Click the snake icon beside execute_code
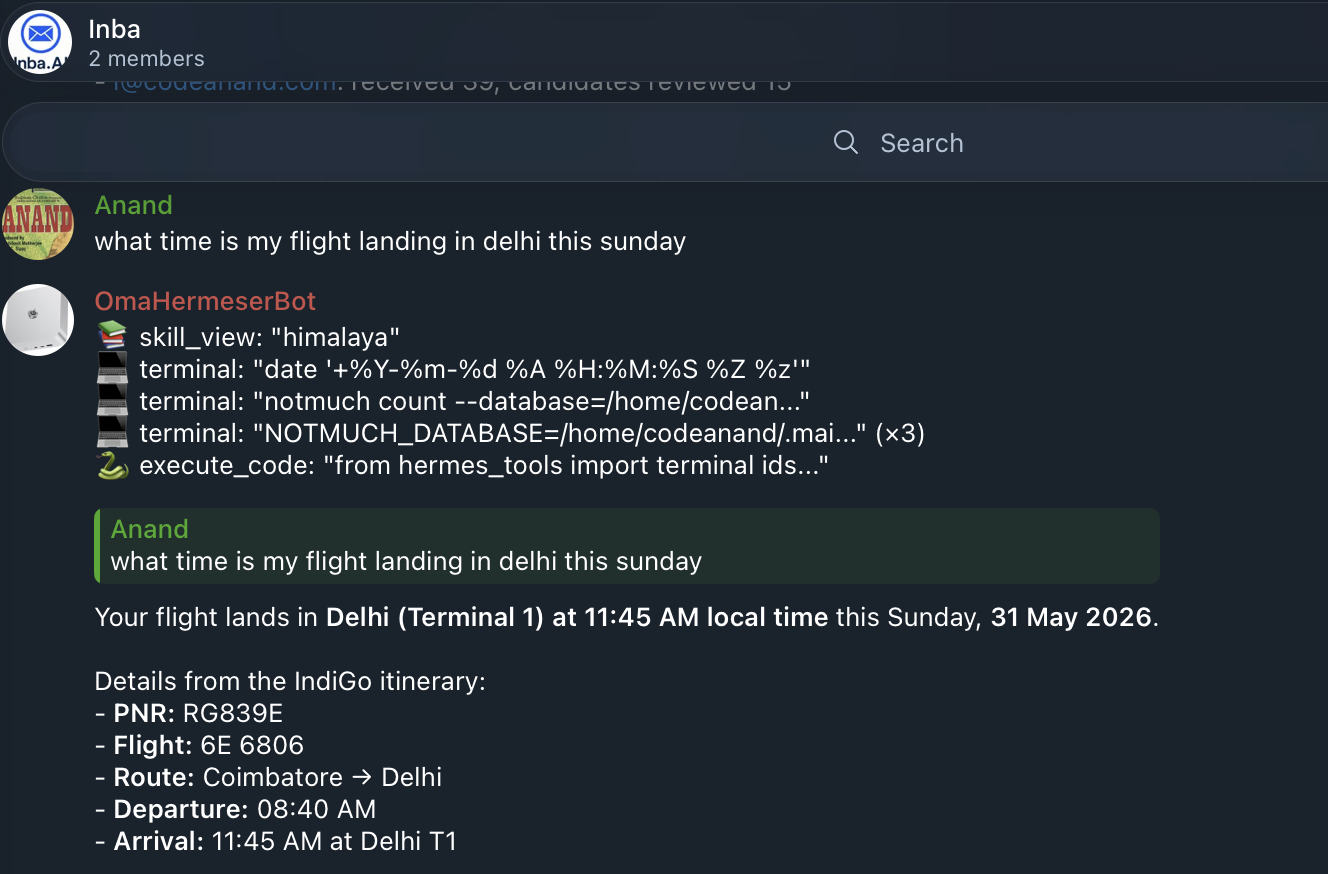 [x=111, y=465]
